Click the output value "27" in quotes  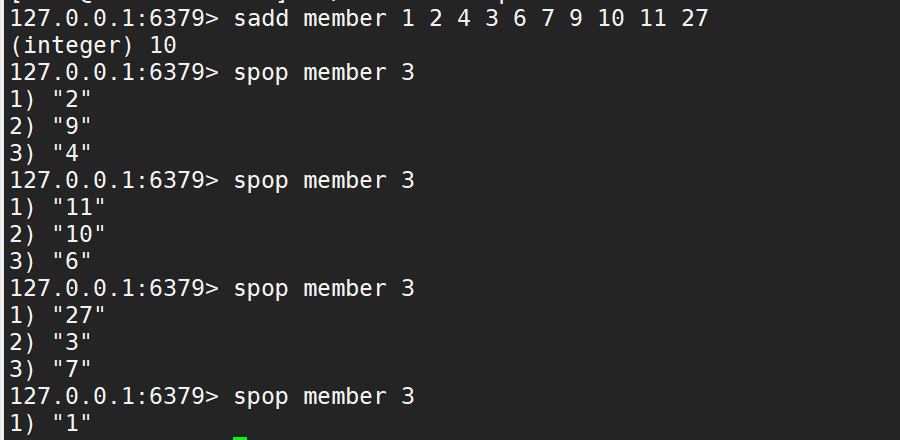[79, 315]
